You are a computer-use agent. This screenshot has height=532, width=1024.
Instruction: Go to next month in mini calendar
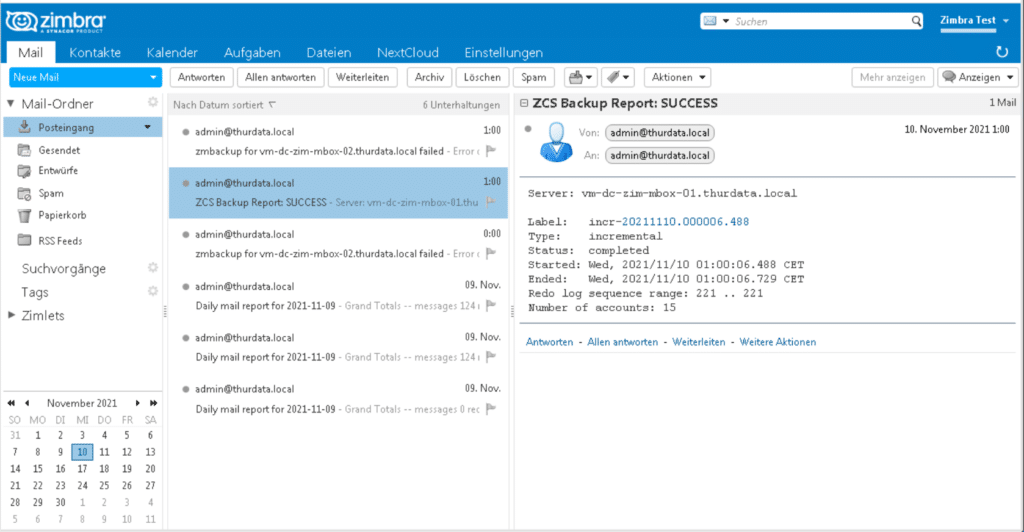click(137, 403)
